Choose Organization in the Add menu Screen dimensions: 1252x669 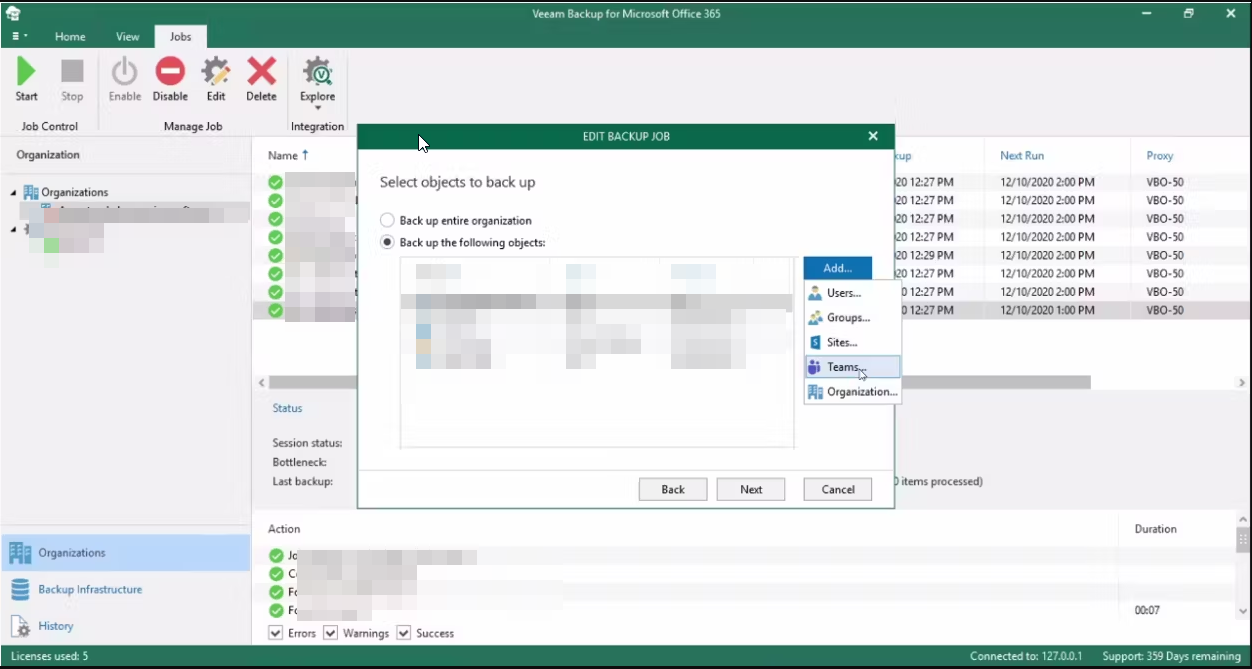coord(853,392)
